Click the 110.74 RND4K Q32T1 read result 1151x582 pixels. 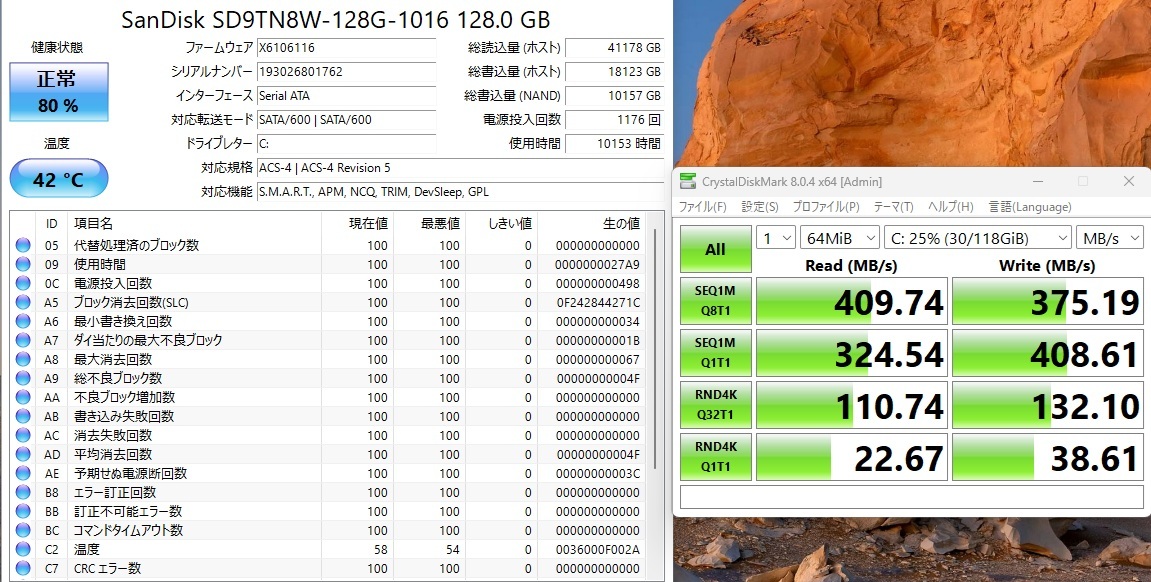[852, 405]
